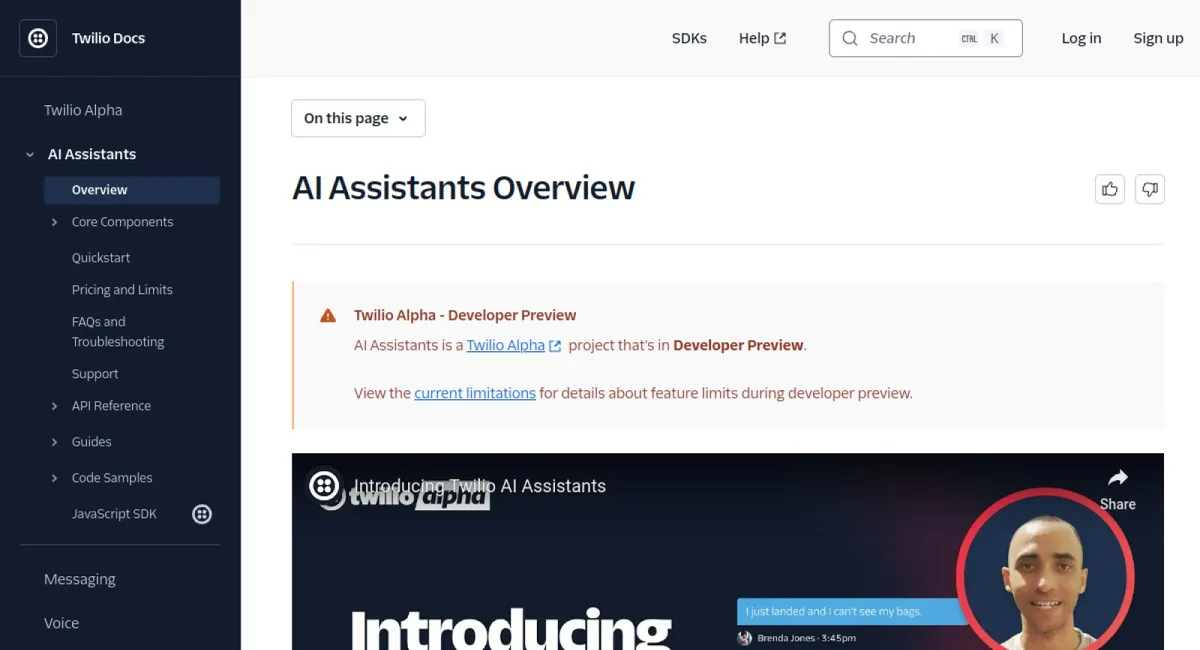Open the video title Introducing Twilio AI Assistants
Viewport: 1200px width, 650px height.
[x=479, y=486]
